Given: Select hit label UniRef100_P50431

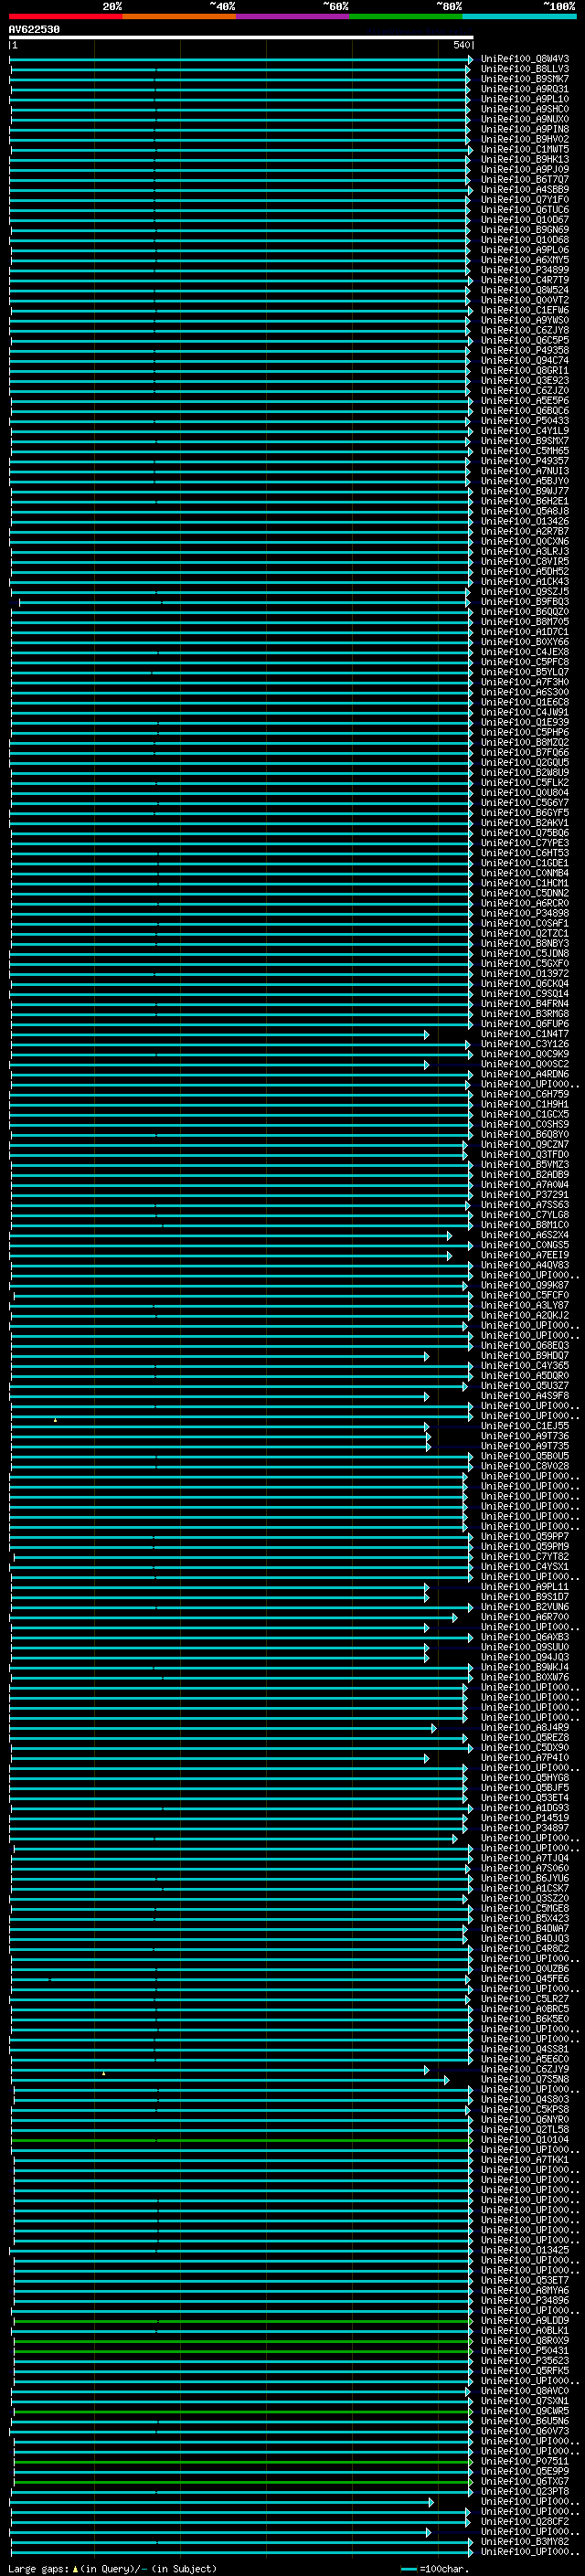Looking at the screenshot, I should point(525,2351).
